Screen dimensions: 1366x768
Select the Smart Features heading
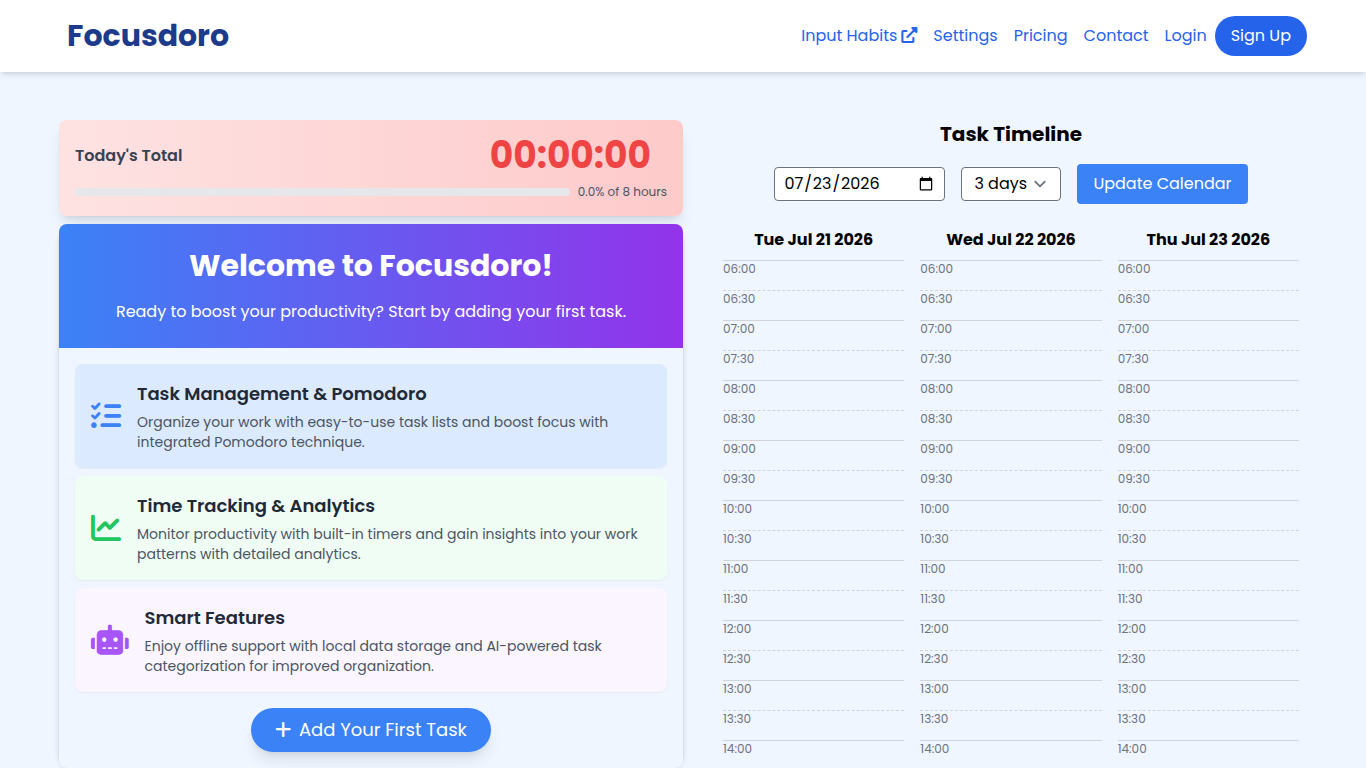click(215, 618)
